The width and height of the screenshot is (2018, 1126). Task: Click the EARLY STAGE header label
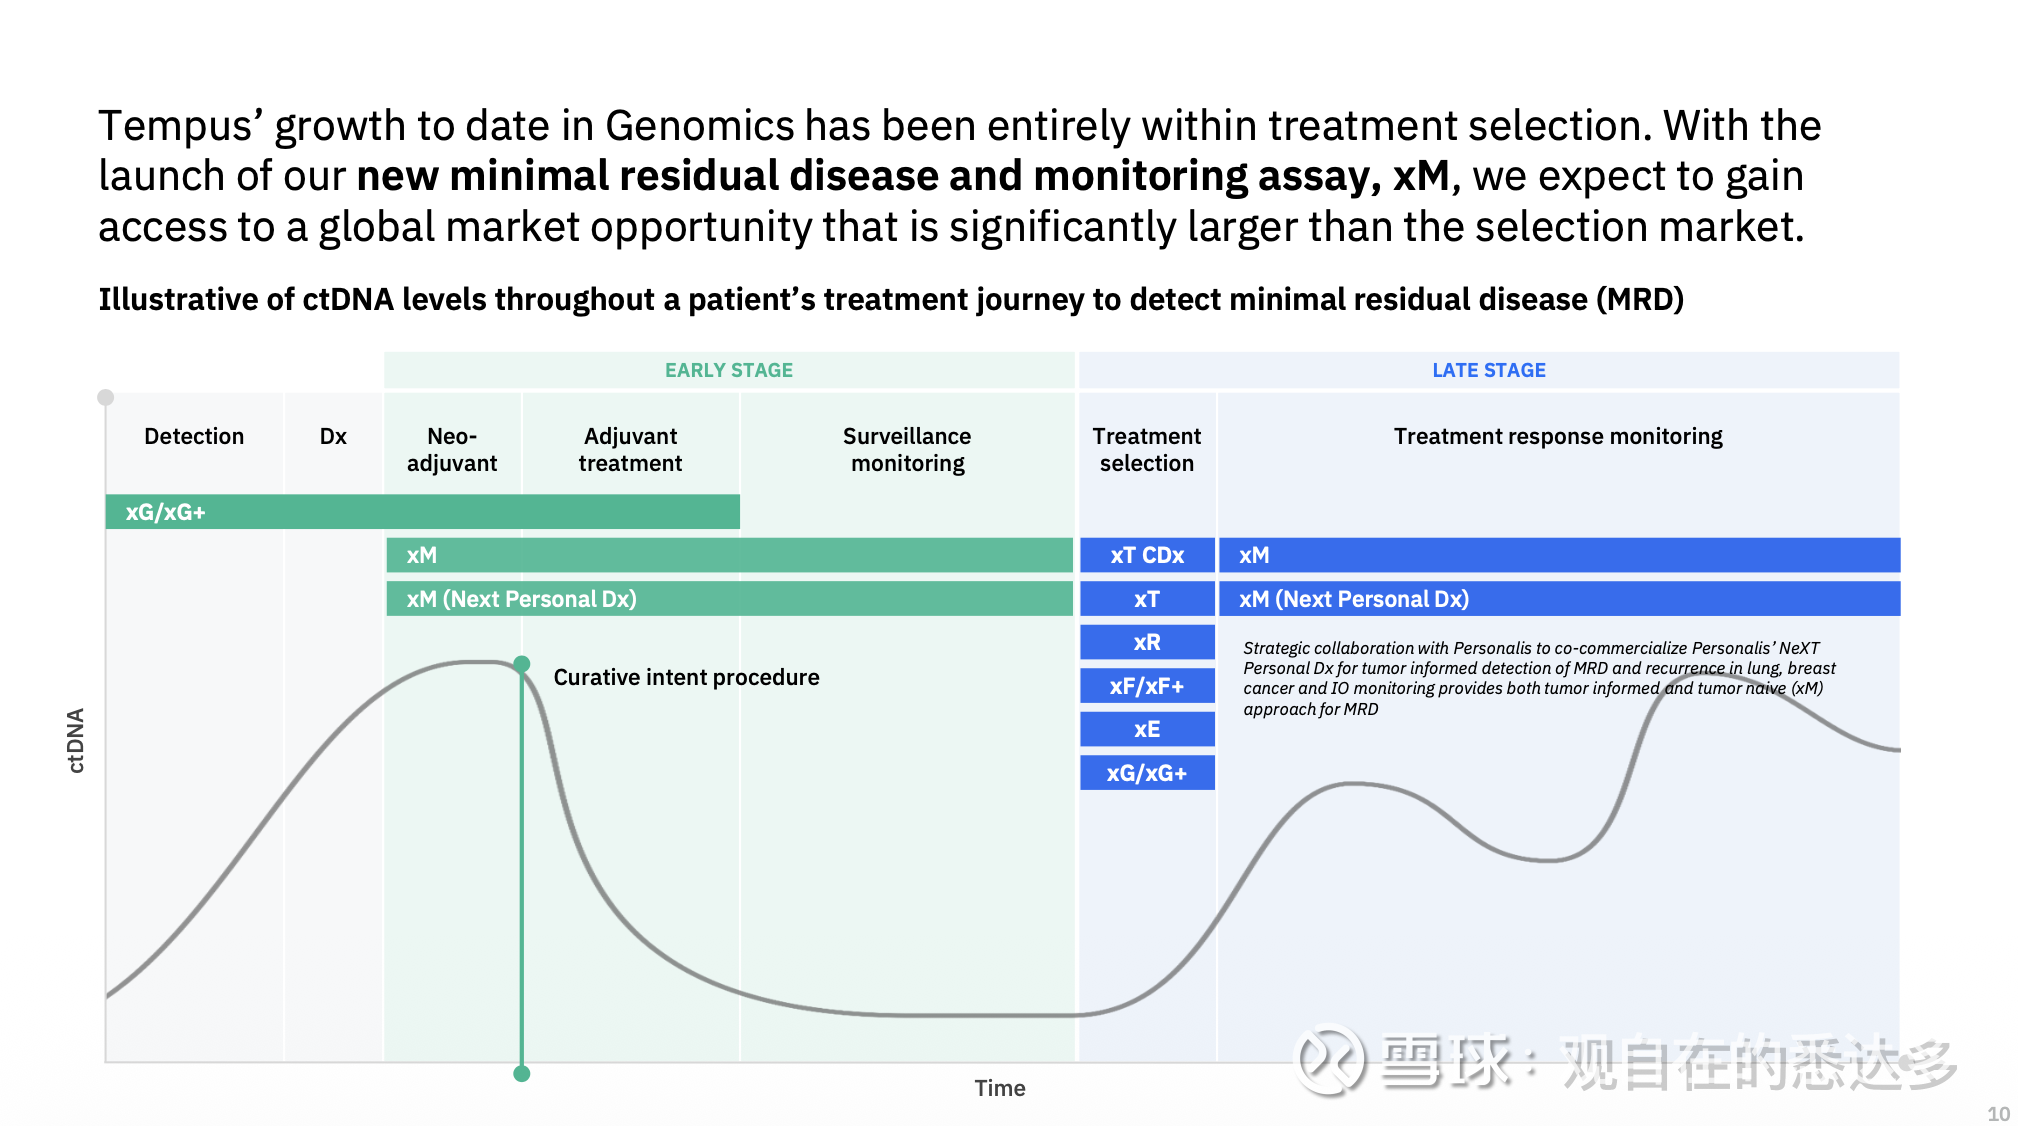click(728, 370)
